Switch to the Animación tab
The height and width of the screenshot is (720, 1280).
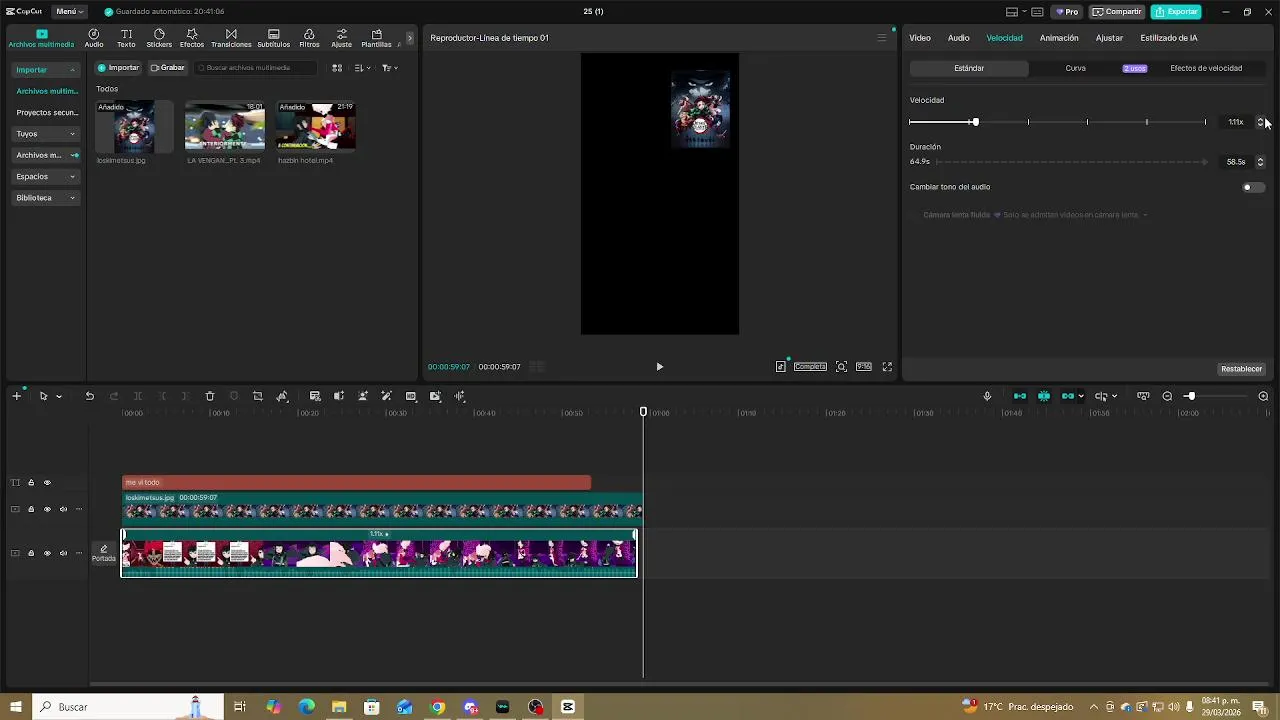click(x=1059, y=38)
